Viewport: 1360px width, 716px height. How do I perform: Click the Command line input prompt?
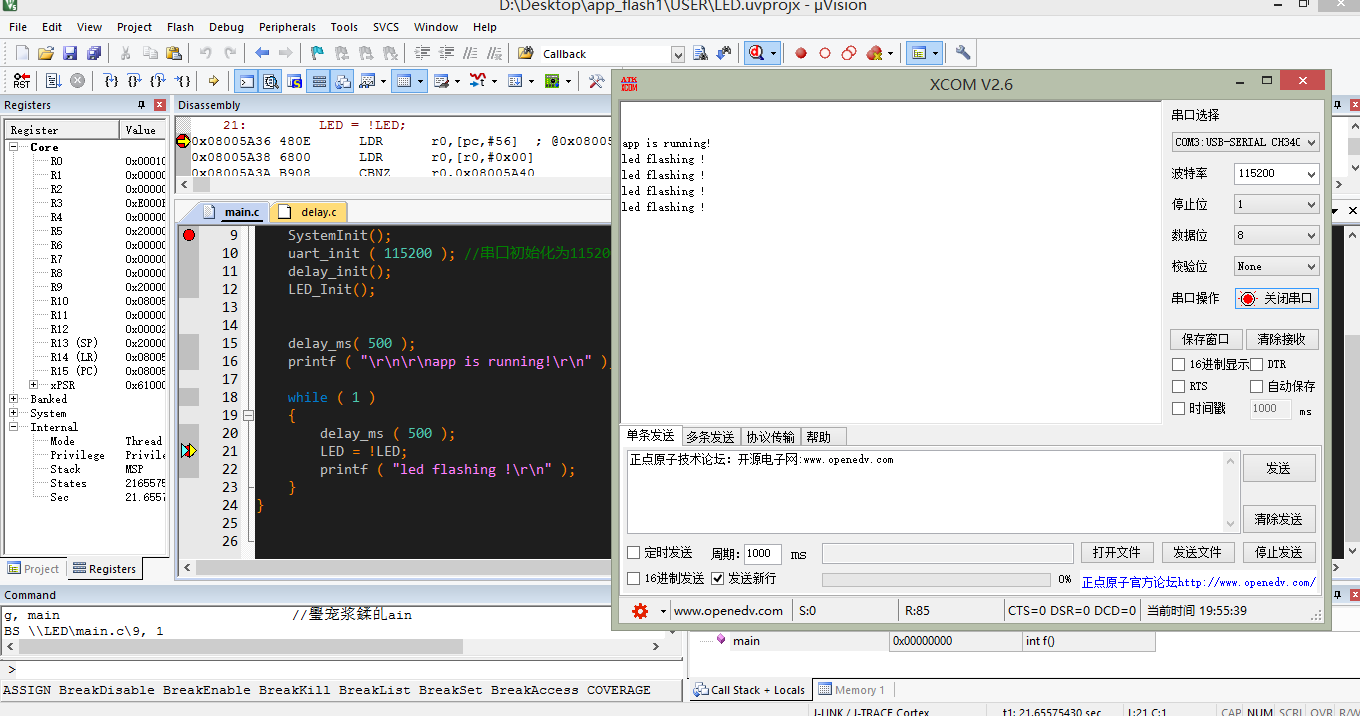coord(342,669)
